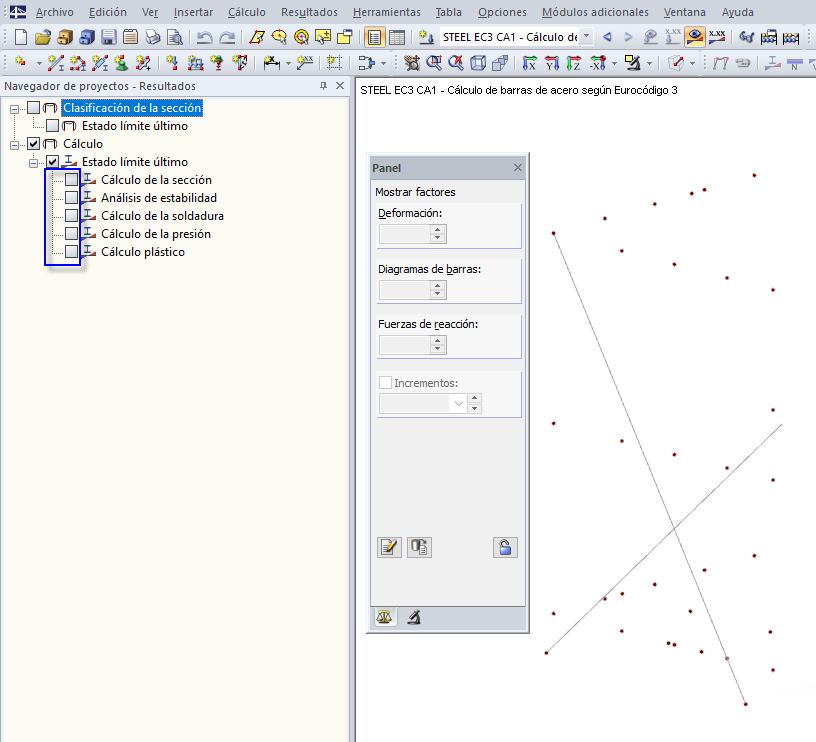This screenshot has height=742, width=816.
Task: Show result values with the x.xx icon
Action: 717,36
